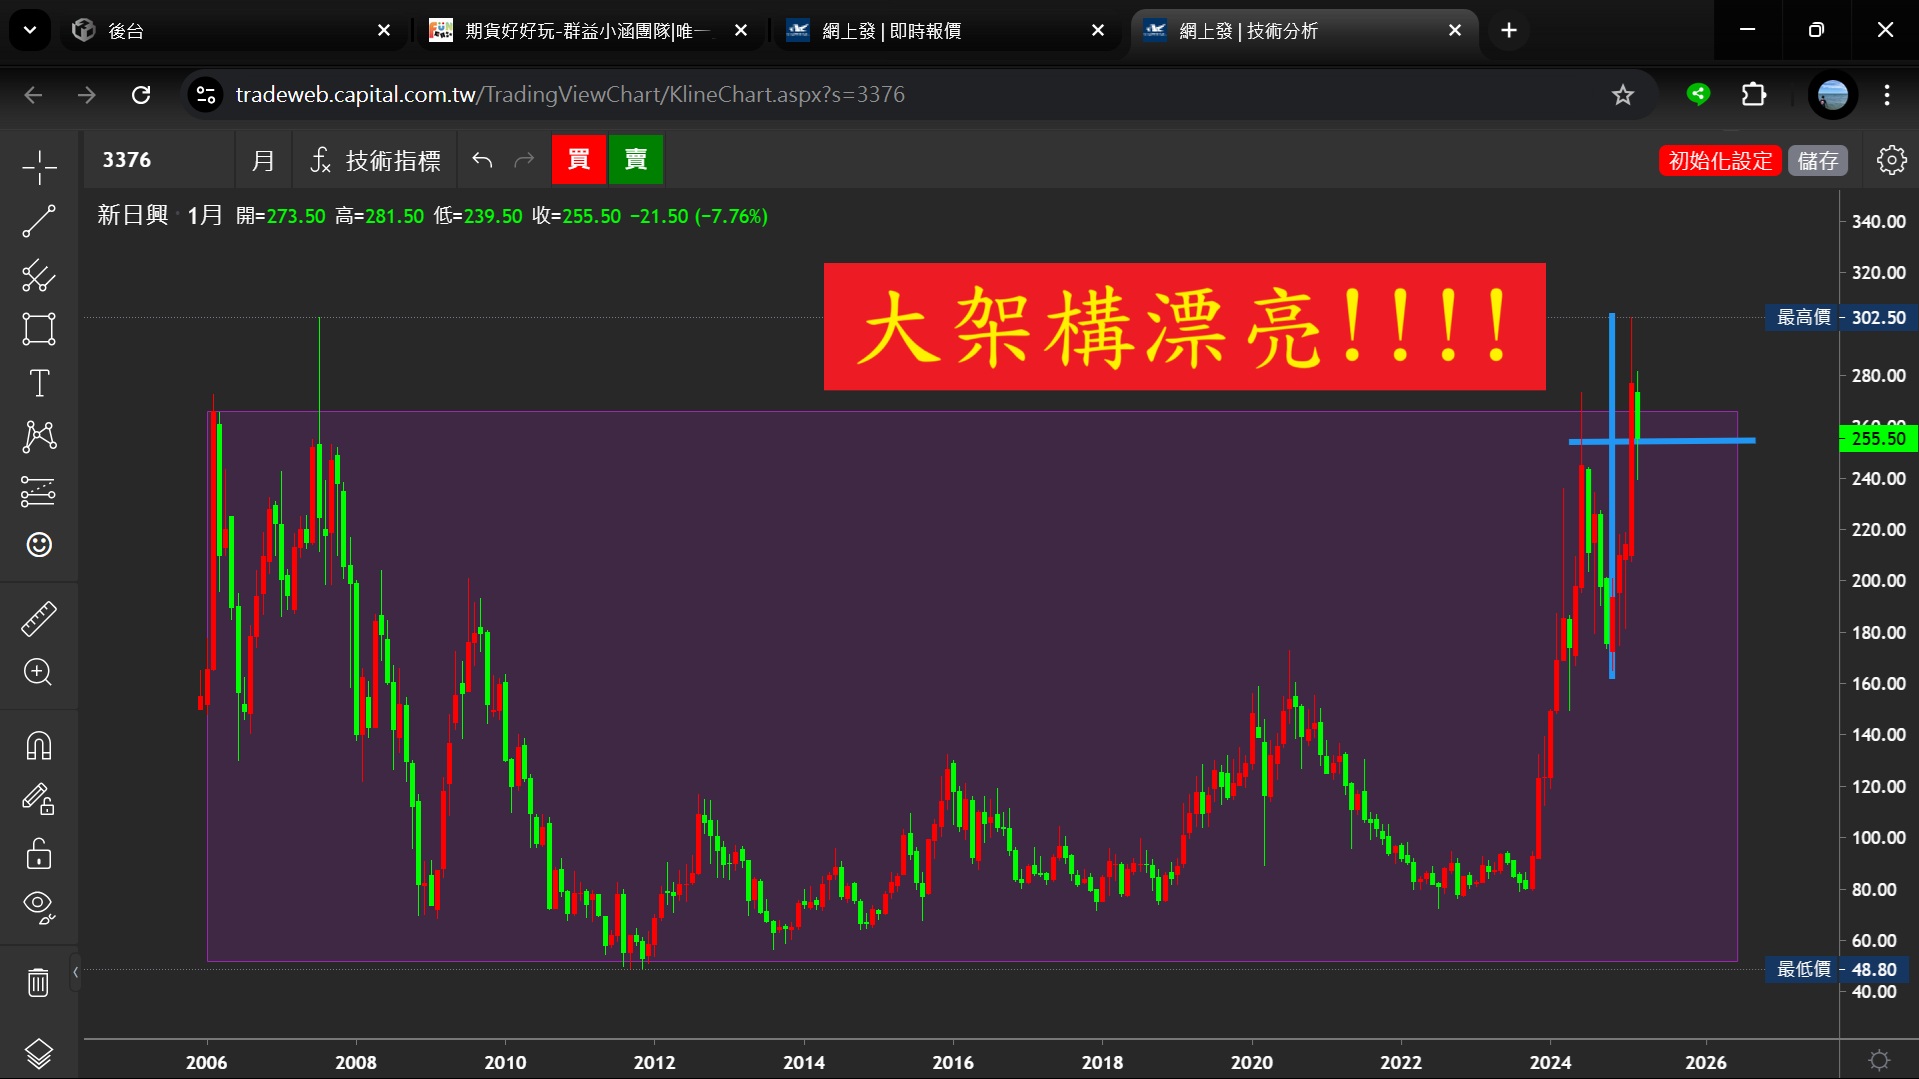Toggle magnet snap mode
1919x1079 pixels.
coord(39,746)
